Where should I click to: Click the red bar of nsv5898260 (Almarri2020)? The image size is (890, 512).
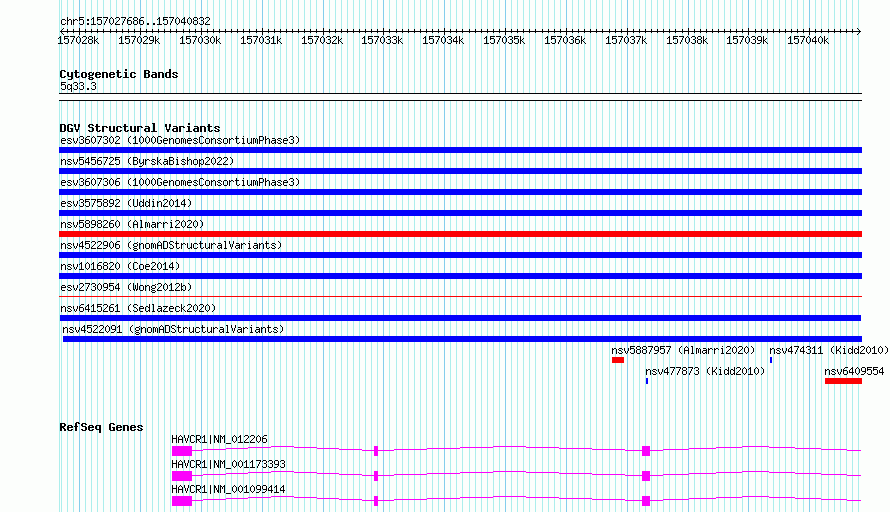(460, 234)
